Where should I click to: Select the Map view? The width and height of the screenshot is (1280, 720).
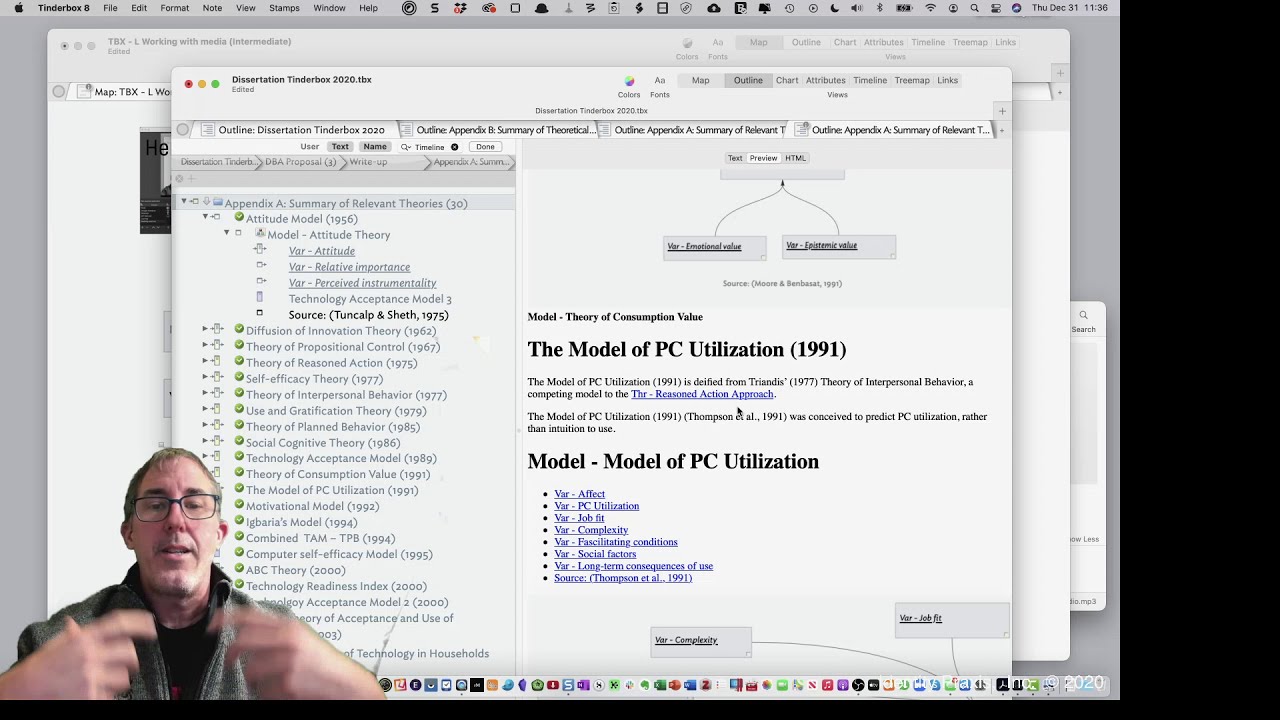(x=700, y=80)
